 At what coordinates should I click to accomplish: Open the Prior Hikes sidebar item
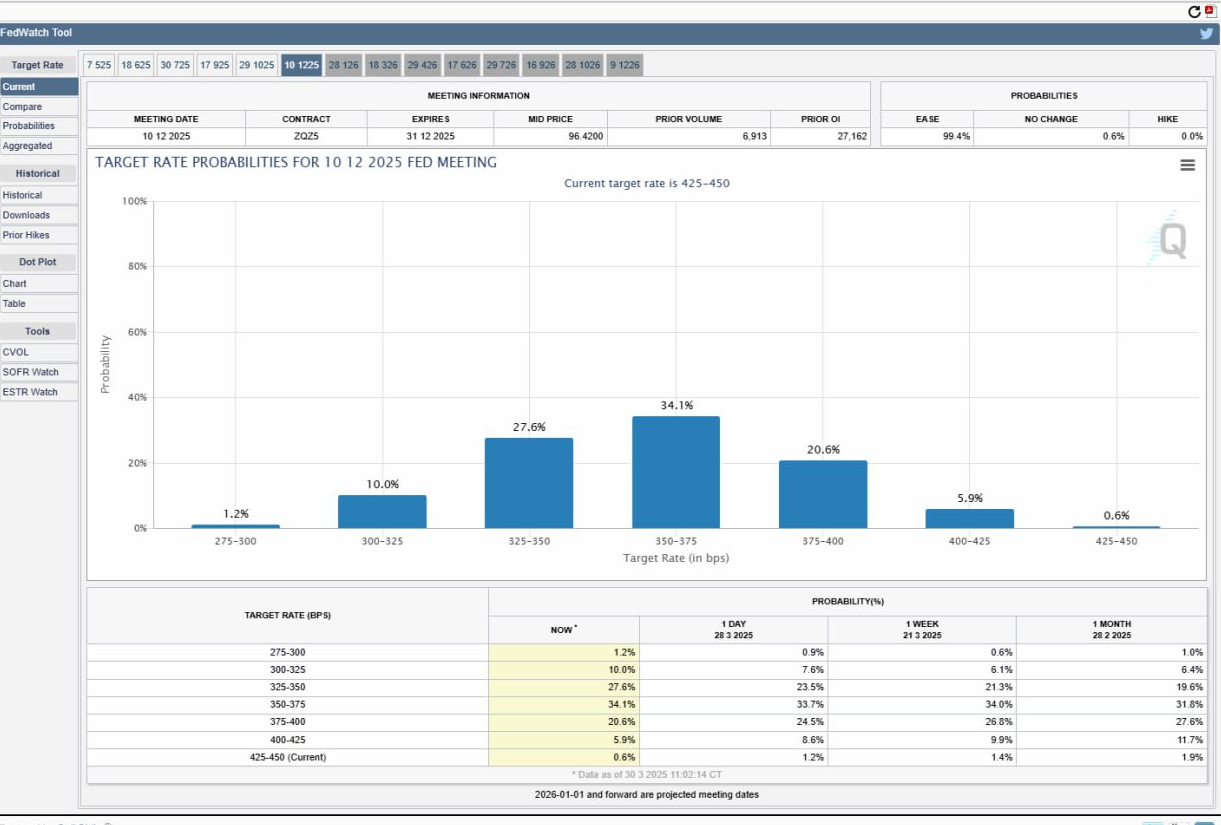point(39,235)
